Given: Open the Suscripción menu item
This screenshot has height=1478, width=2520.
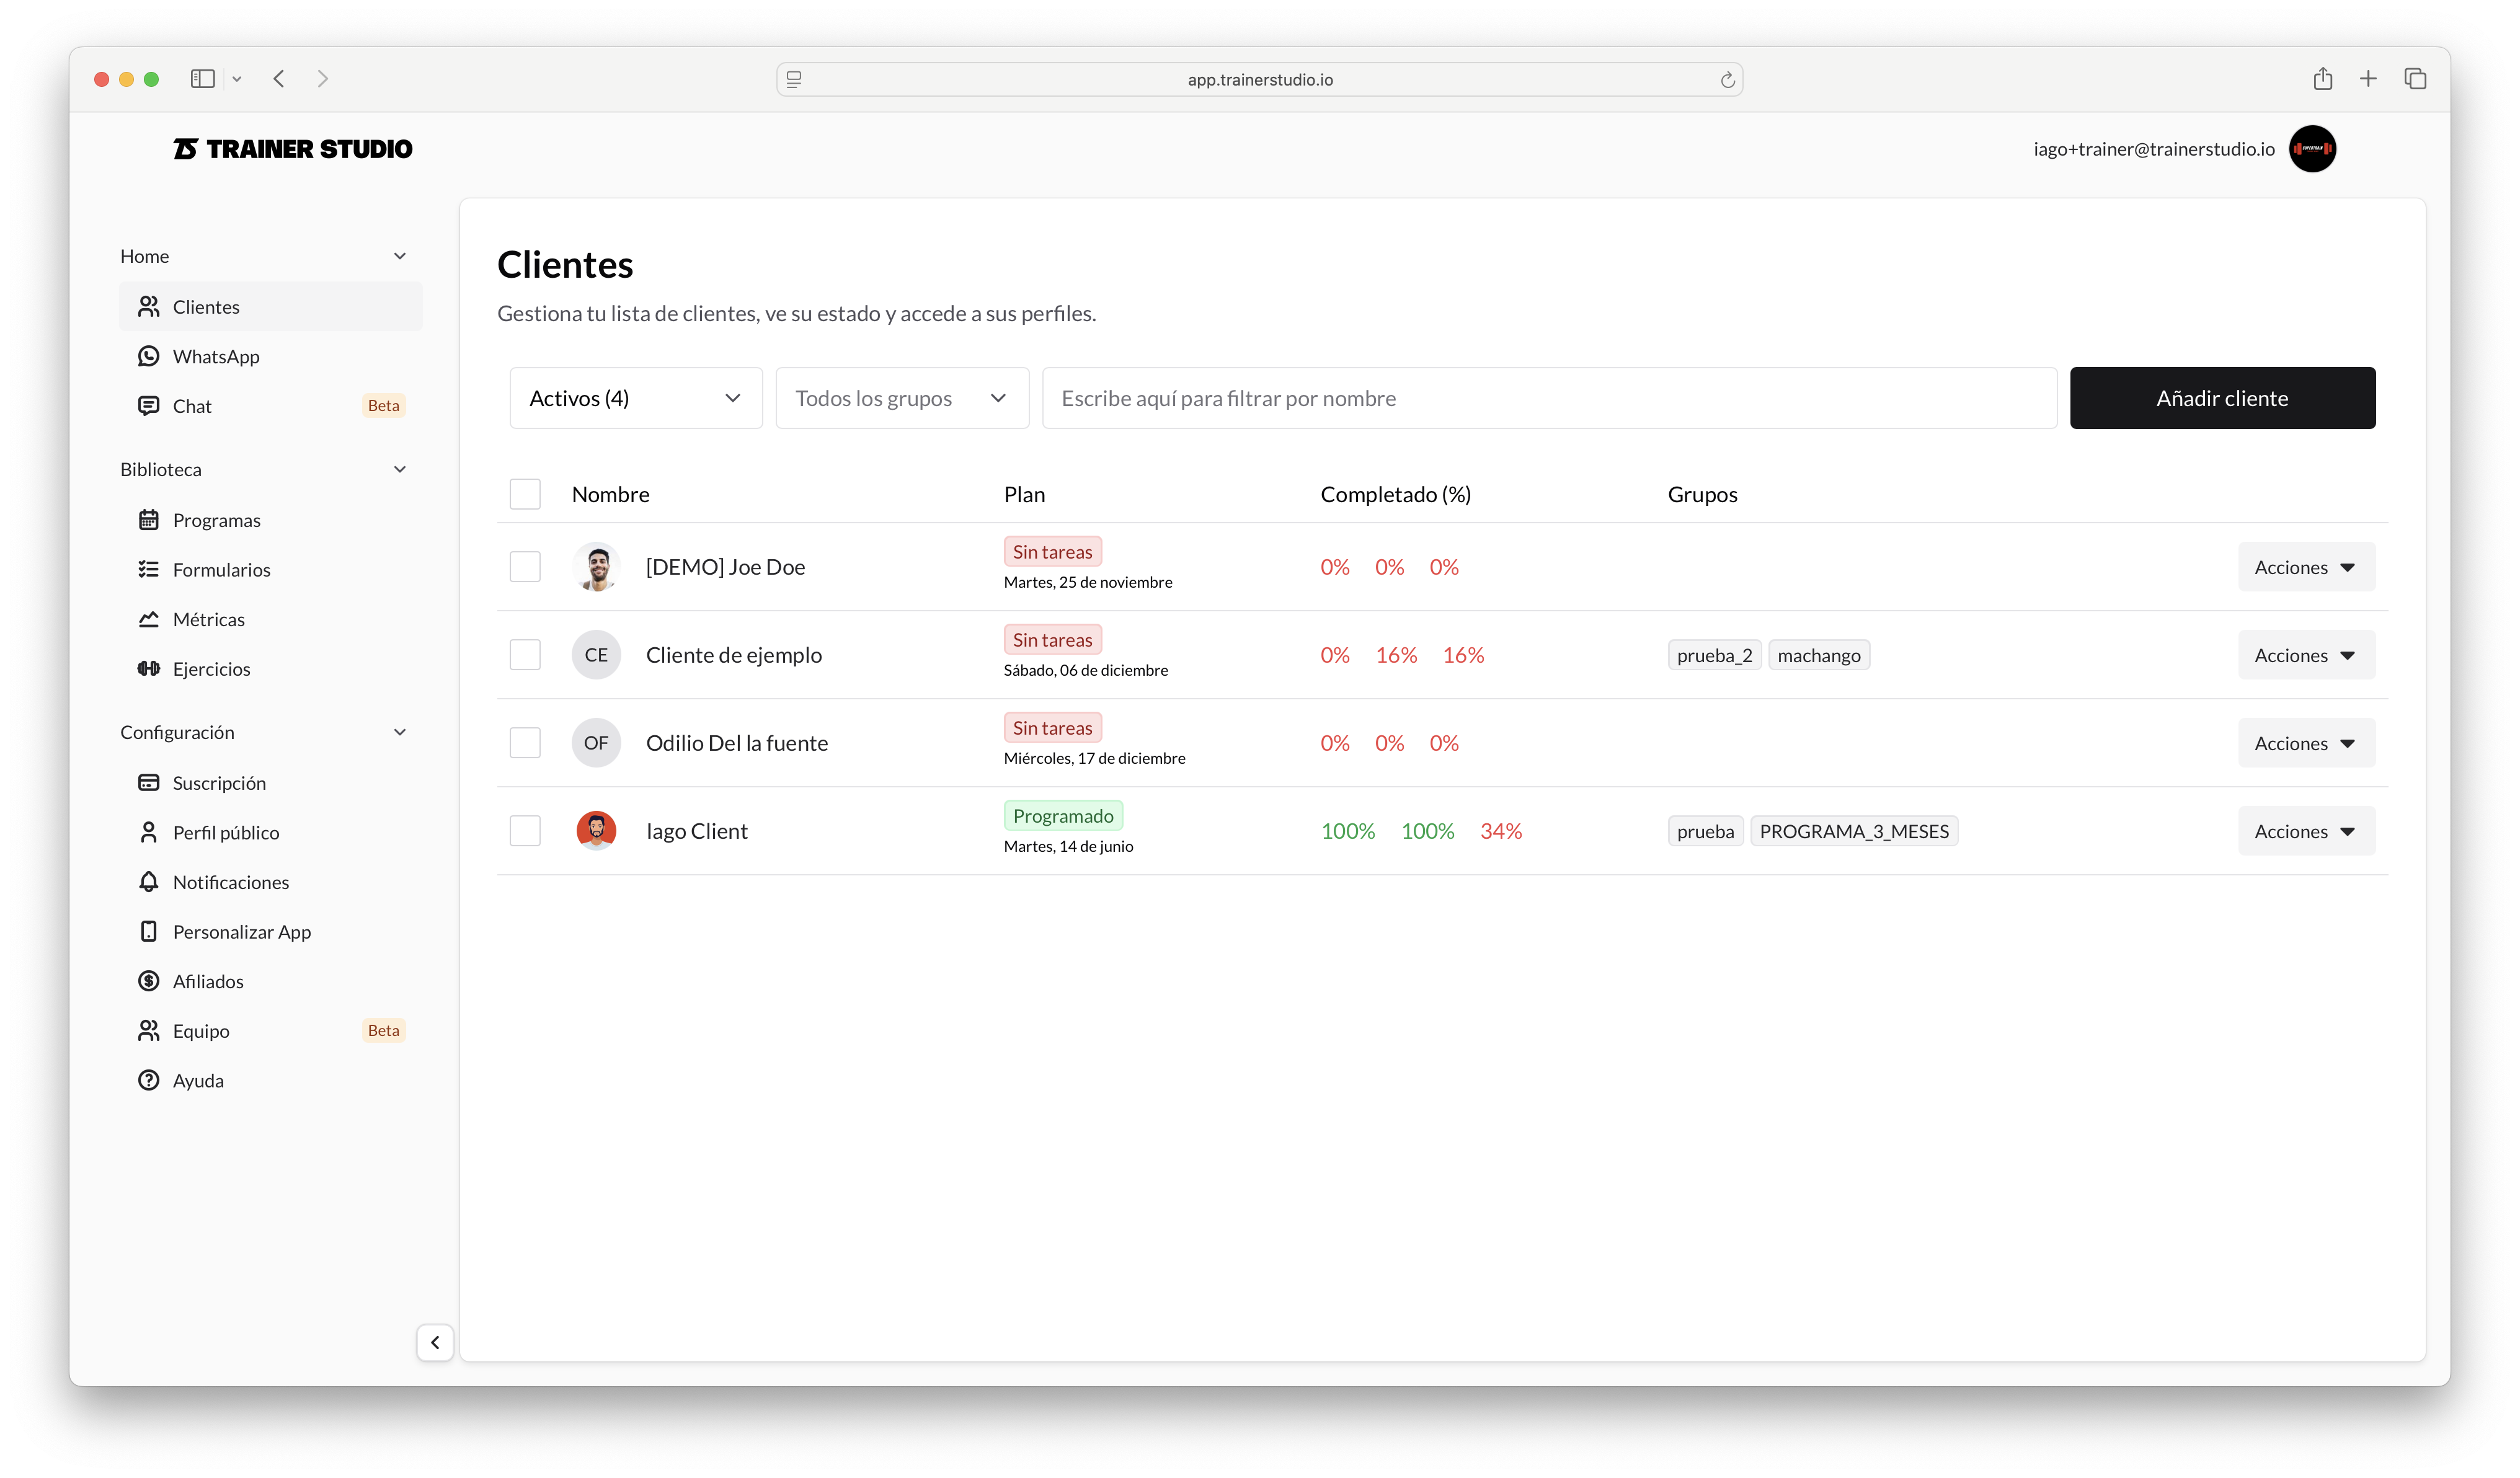Looking at the screenshot, I should 219,782.
